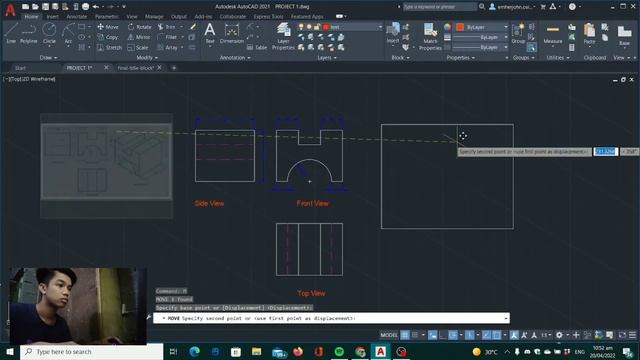Viewport: 640px width, 360px height.
Task: Click the Rotate tool
Action: click(140, 27)
